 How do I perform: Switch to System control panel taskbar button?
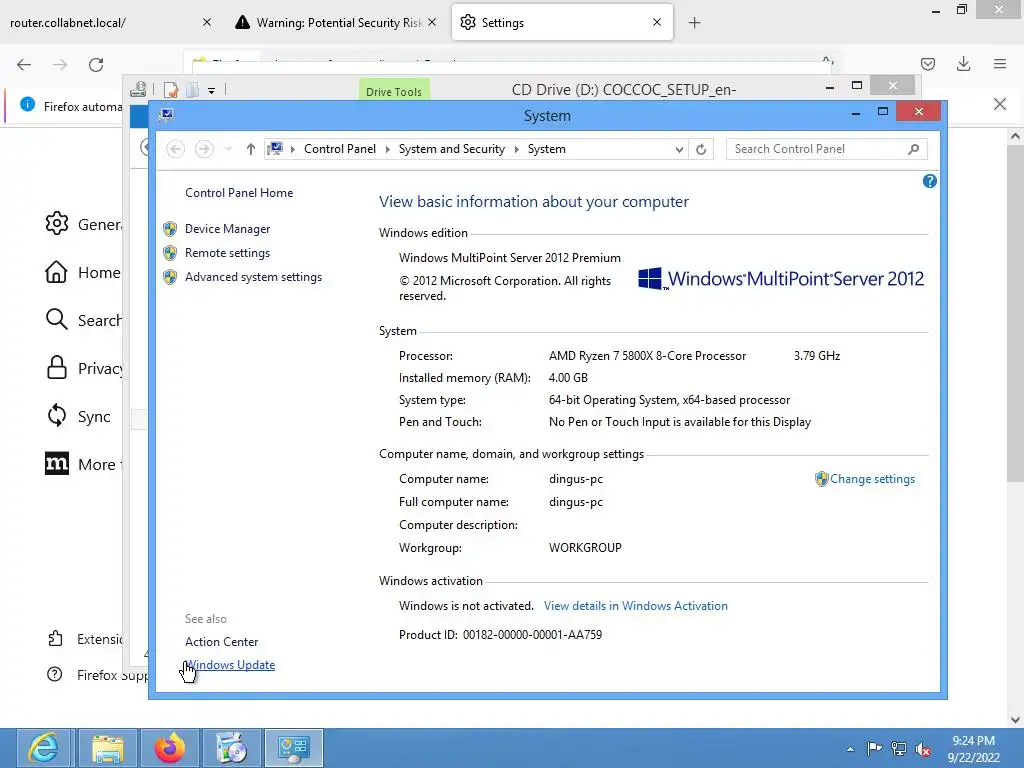pyautogui.click(x=294, y=748)
